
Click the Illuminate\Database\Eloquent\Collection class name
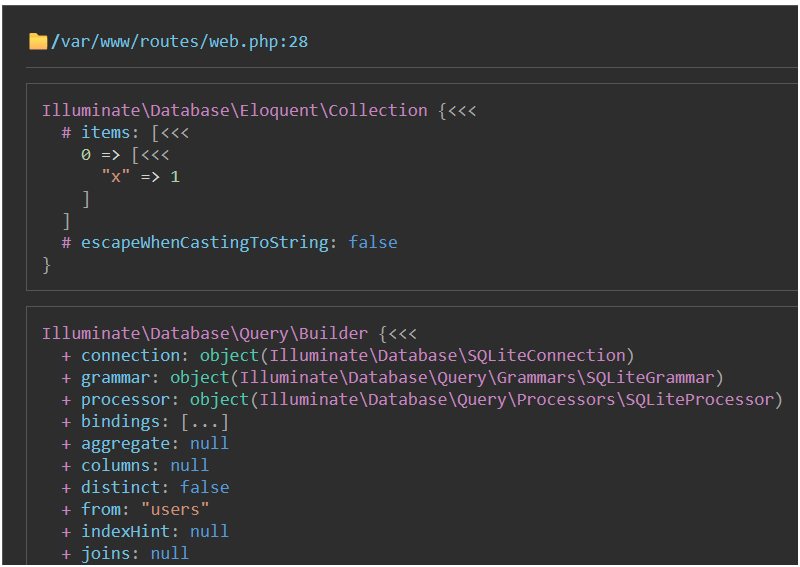[x=235, y=111]
